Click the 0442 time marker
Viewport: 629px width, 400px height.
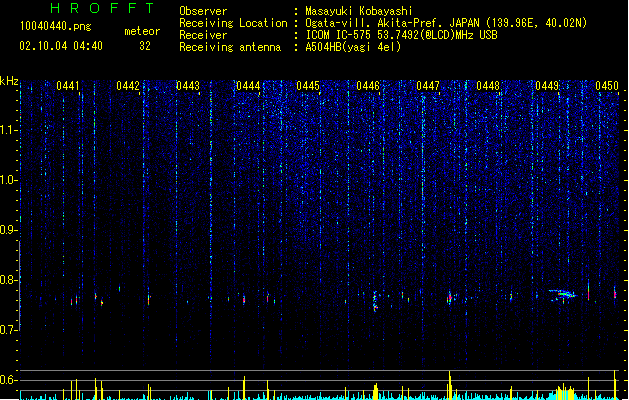[x=128, y=86]
